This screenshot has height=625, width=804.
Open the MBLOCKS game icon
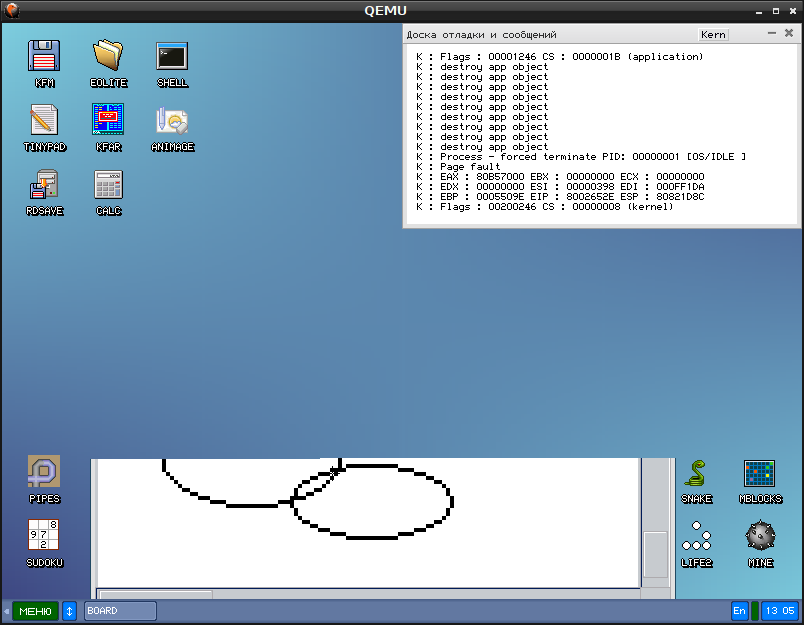(x=760, y=472)
